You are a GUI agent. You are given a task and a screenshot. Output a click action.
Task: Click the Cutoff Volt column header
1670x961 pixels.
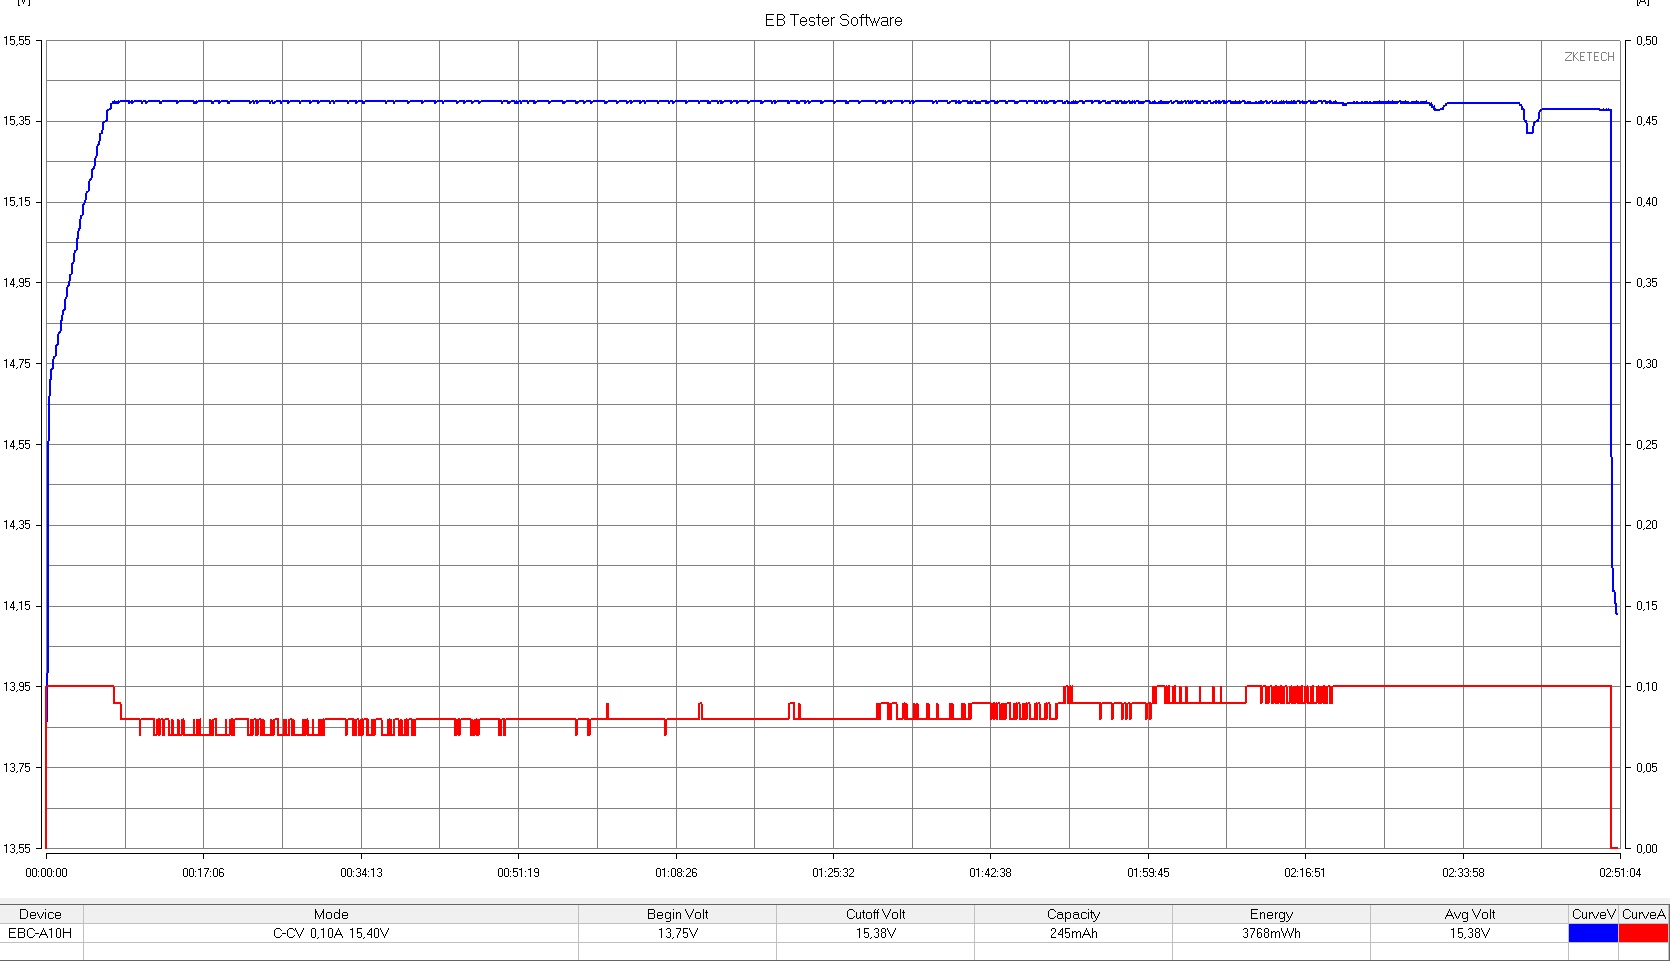tap(875, 914)
